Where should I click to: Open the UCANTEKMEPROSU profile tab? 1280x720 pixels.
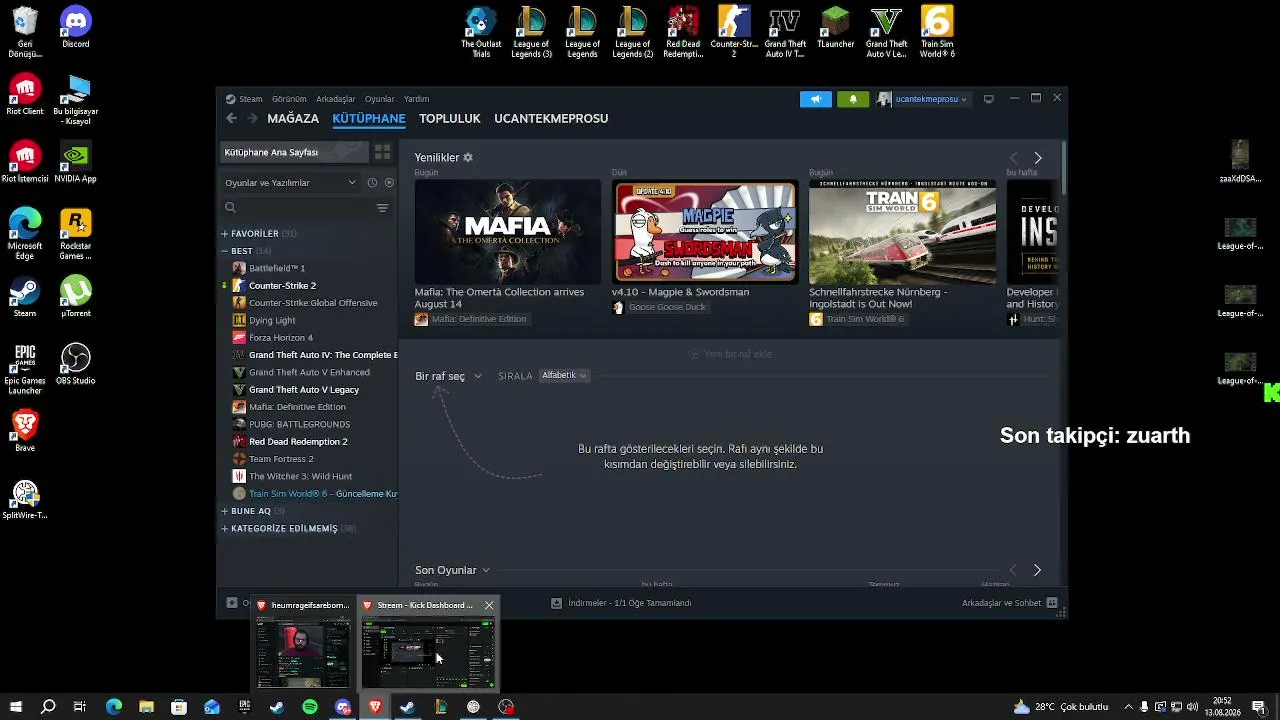coord(551,118)
